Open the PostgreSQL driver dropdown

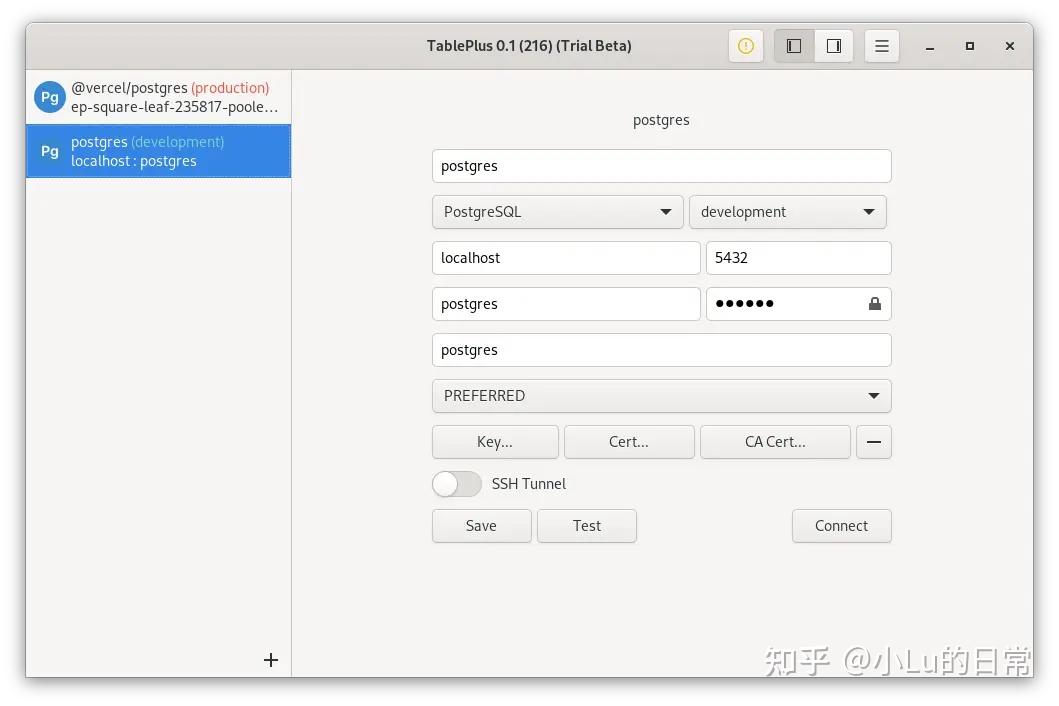(x=557, y=211)
